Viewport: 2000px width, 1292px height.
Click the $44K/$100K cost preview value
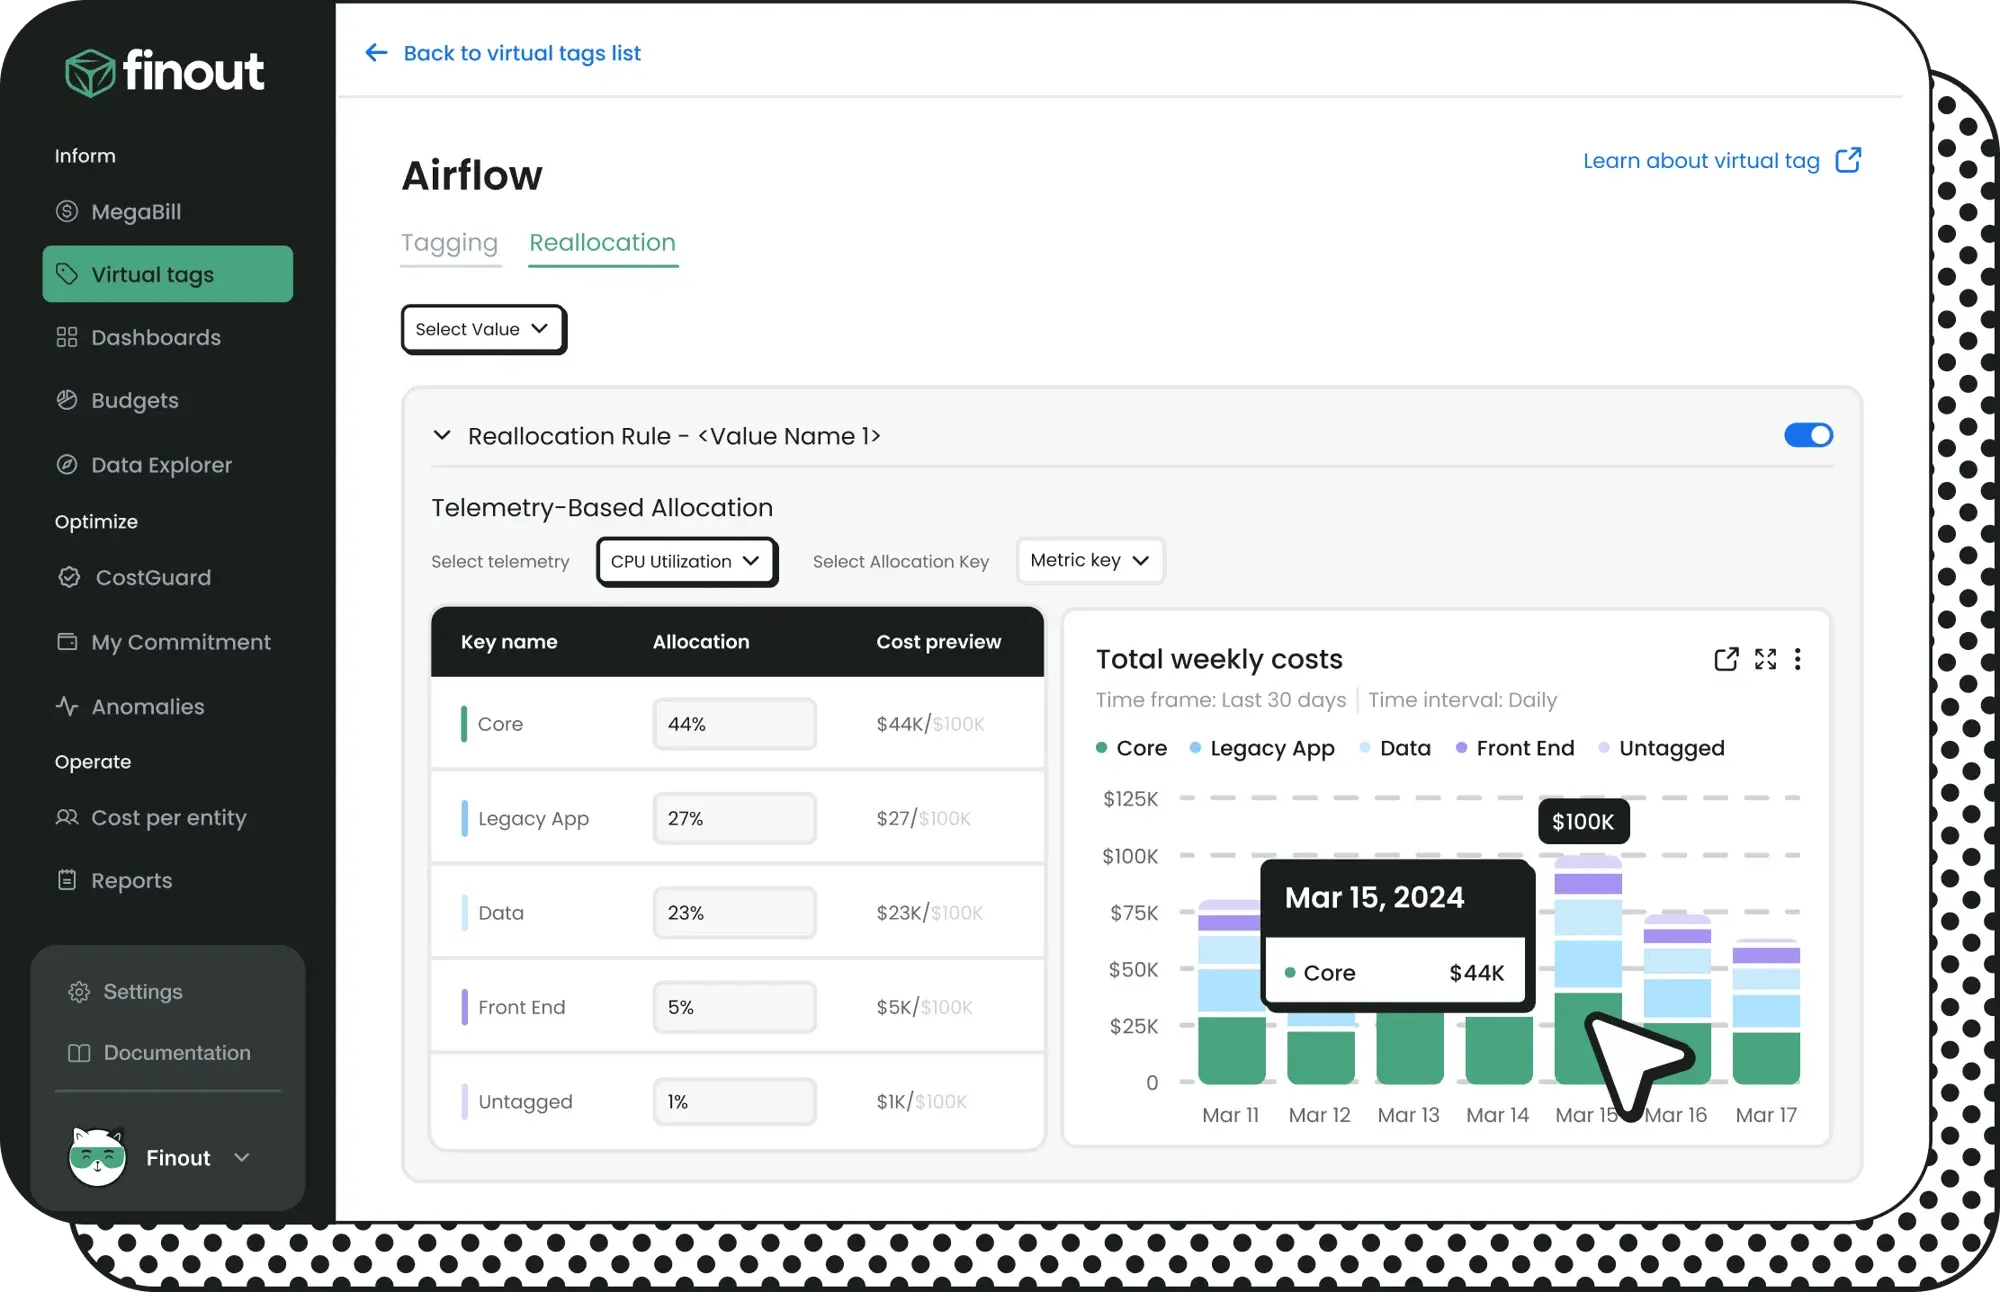pos(930,723)
